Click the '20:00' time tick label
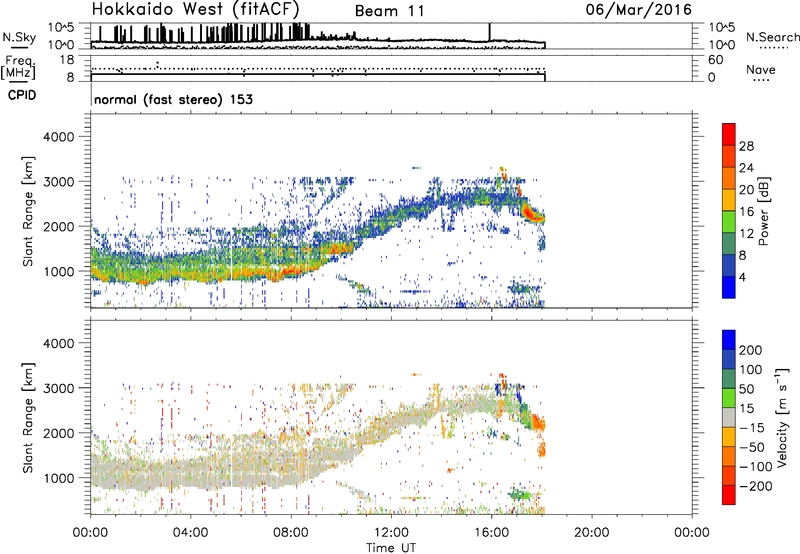800x554 pixels. (x=591, y=533)
